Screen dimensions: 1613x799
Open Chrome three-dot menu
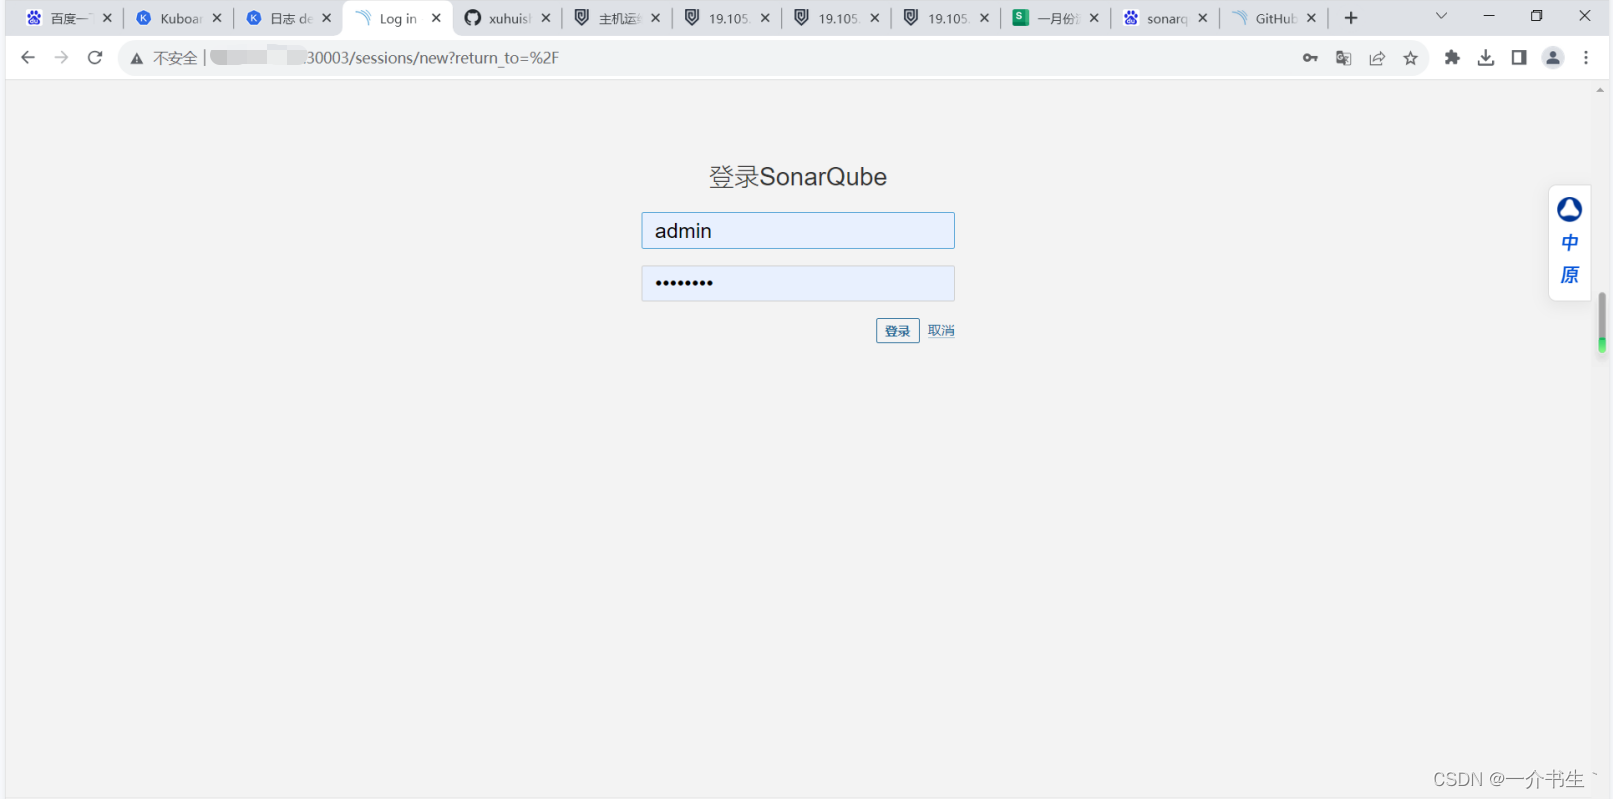(x=1586, y=58)
